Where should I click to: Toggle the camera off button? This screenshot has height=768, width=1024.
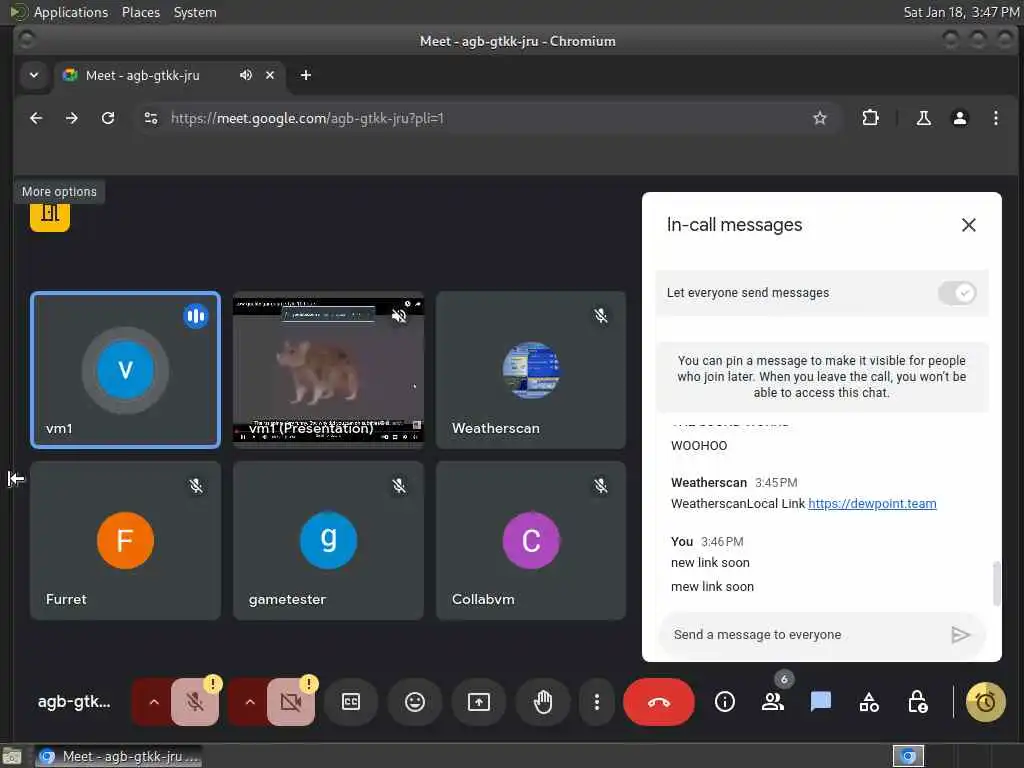pyautogui.click(x=291, y=702)
